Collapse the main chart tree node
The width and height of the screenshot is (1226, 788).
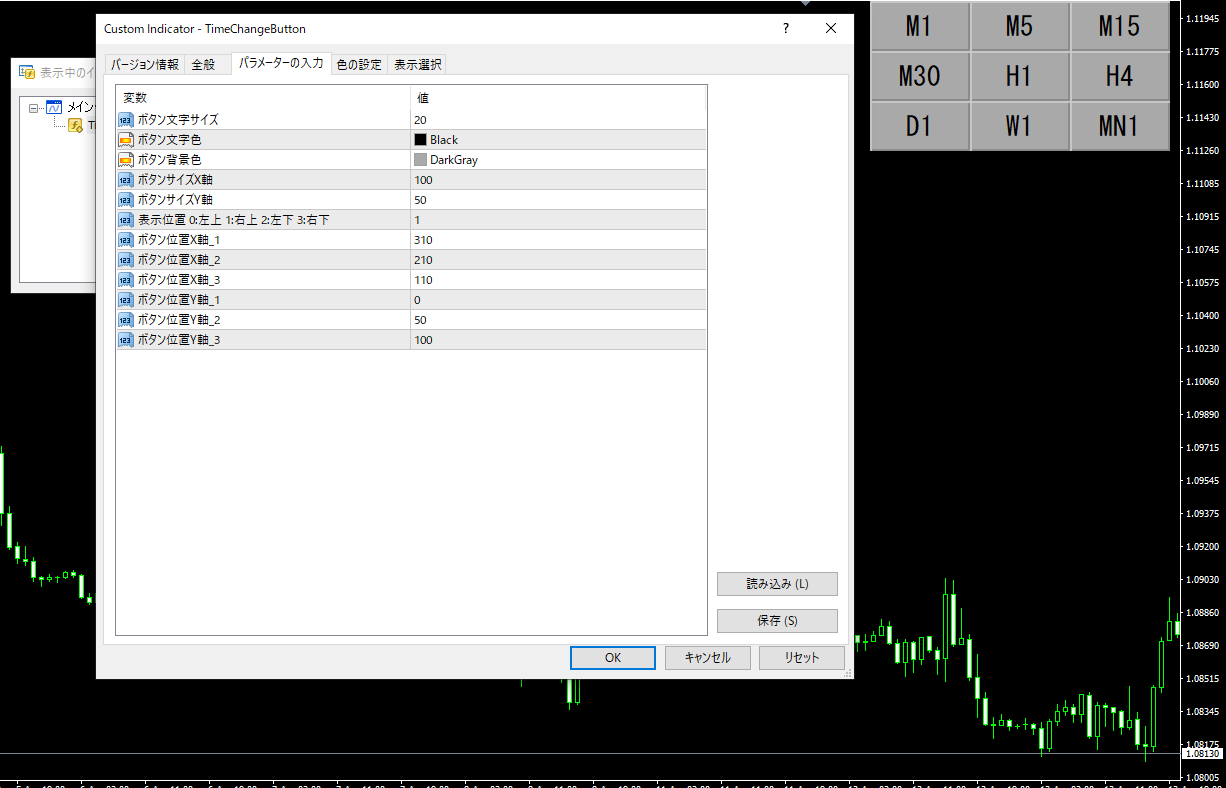(x=33, y=108)
